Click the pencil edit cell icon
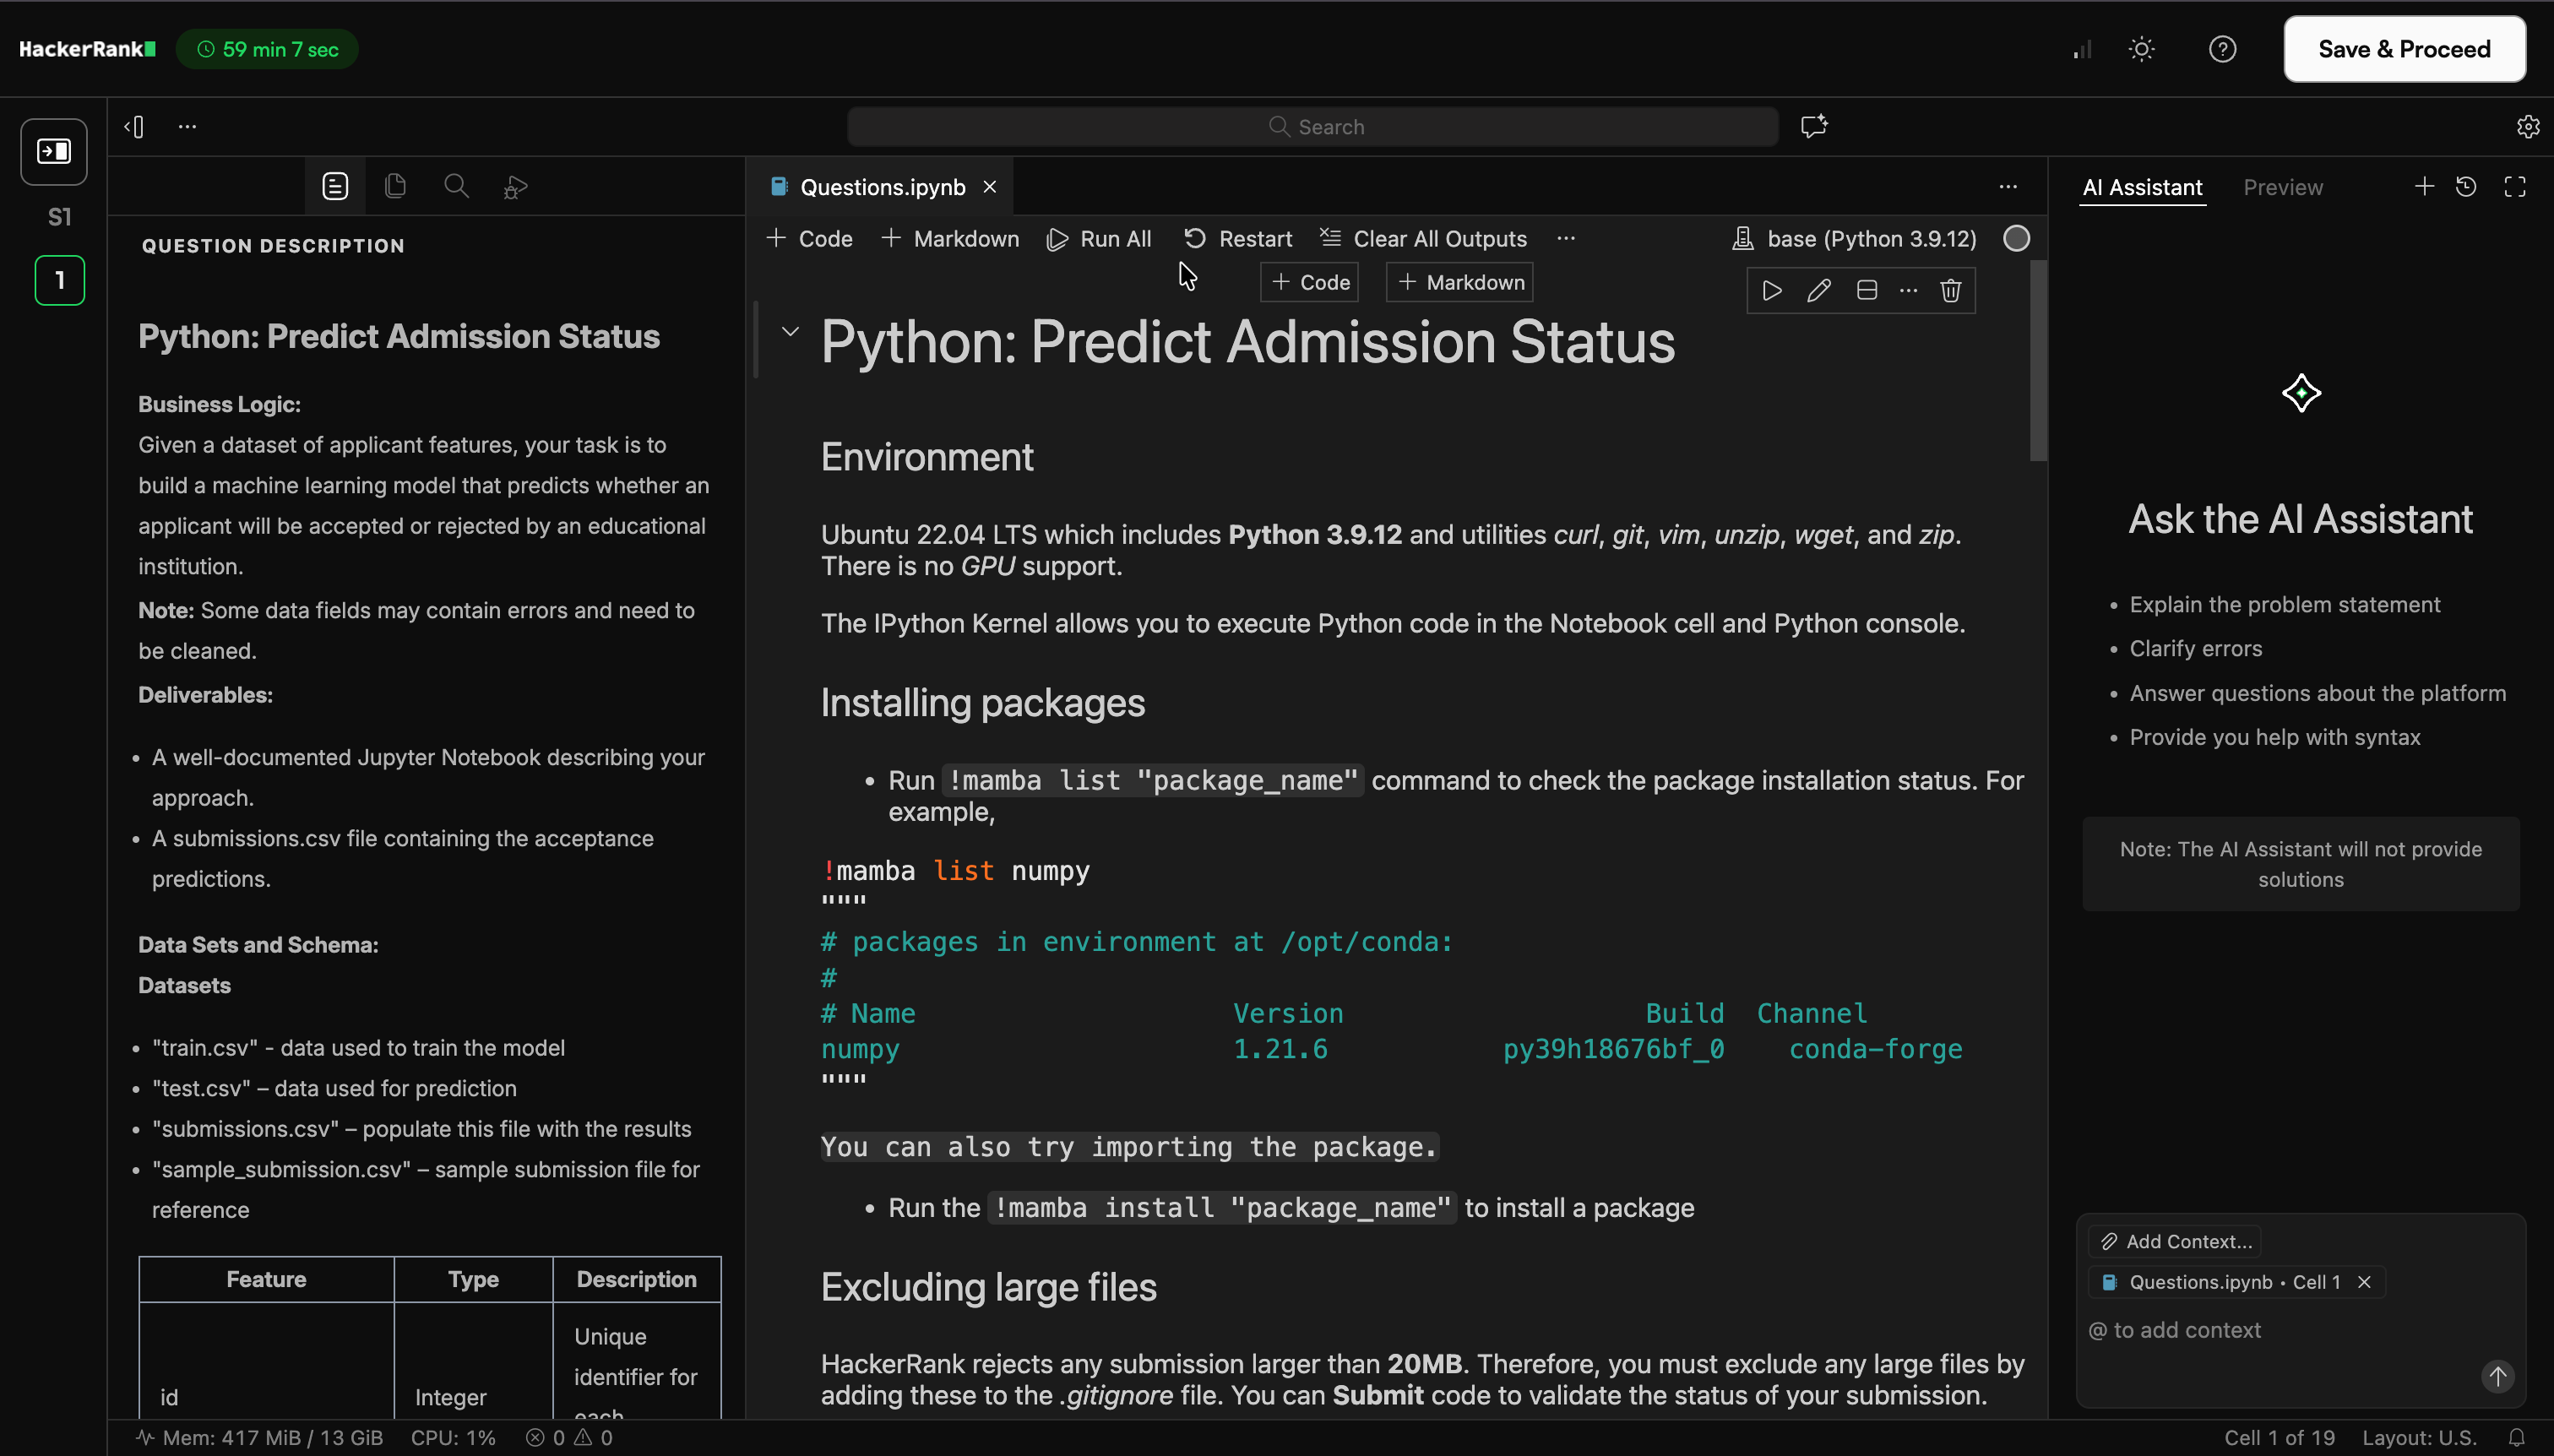Screen dimensions: 2554x1456 (x=1818, y=291)
